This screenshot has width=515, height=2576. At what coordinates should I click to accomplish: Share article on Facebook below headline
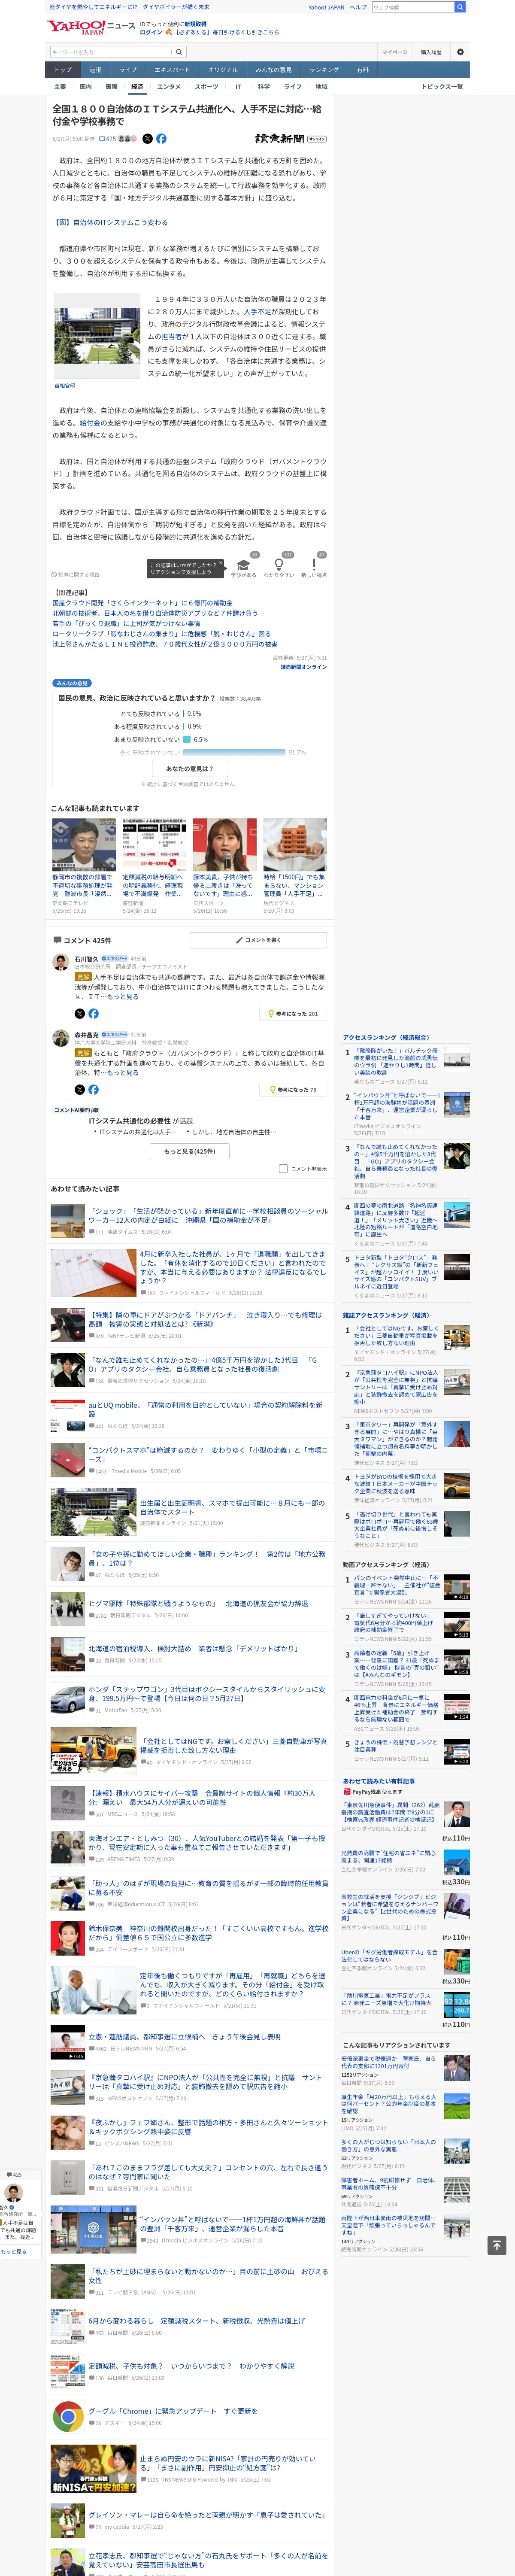pyautogui.click(x=161, y=139)
